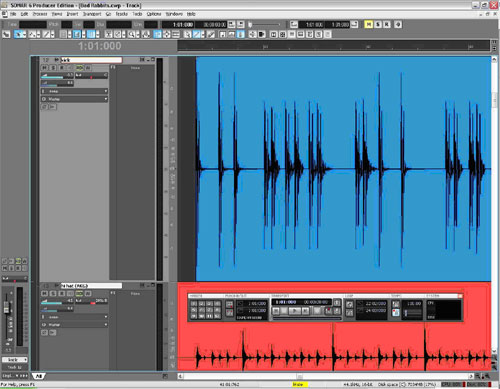
Task: Click the Tools menu
Action: [x=137, y=14]
